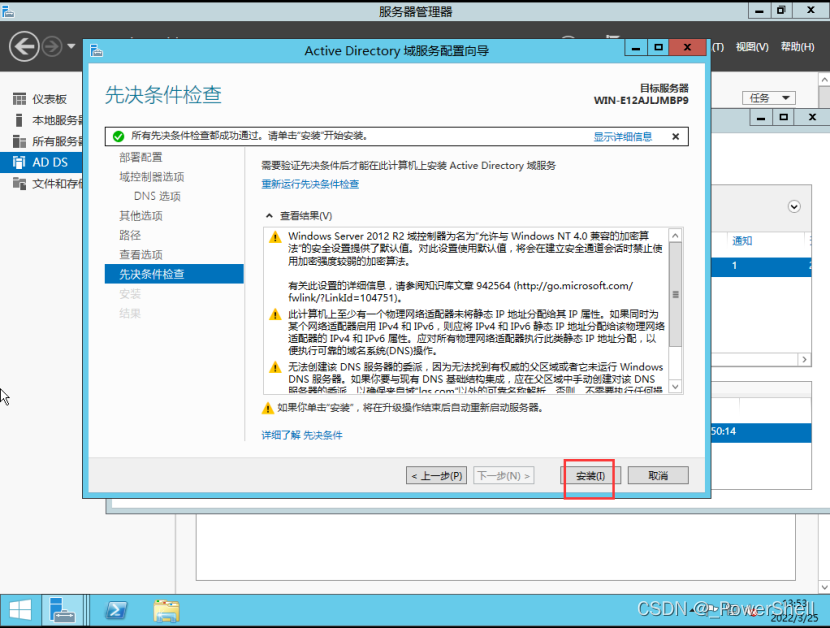Click right arrow of background horizontal scrollbar
This screenshot has width=830, height=628.
pos(804,360)
